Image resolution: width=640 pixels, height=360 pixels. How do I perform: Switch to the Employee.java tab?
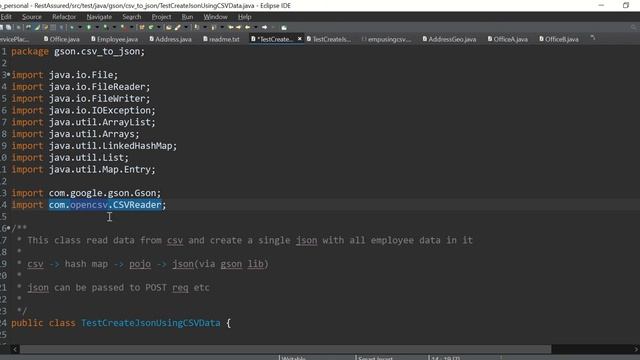coord(115,39)
